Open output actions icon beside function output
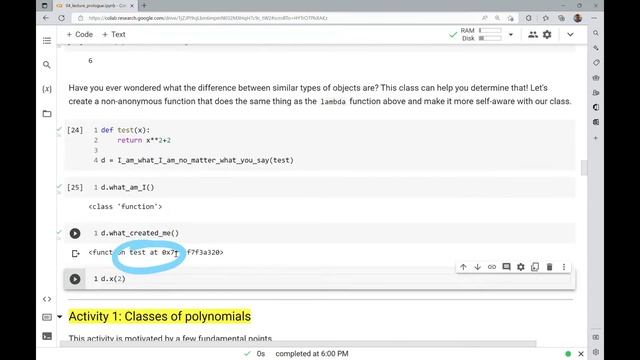This screenshot has width=640, height=360. (x=76, y=253)
